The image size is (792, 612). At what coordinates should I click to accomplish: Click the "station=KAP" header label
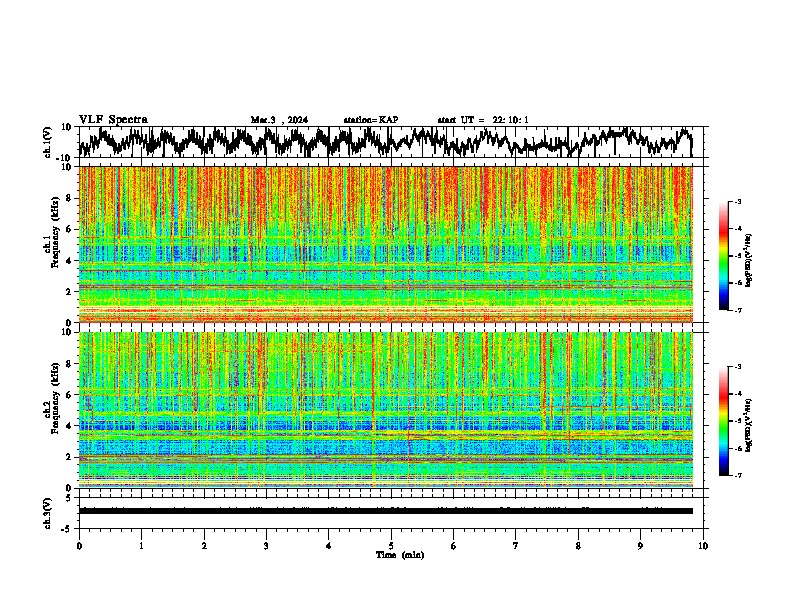pos(371,120)
